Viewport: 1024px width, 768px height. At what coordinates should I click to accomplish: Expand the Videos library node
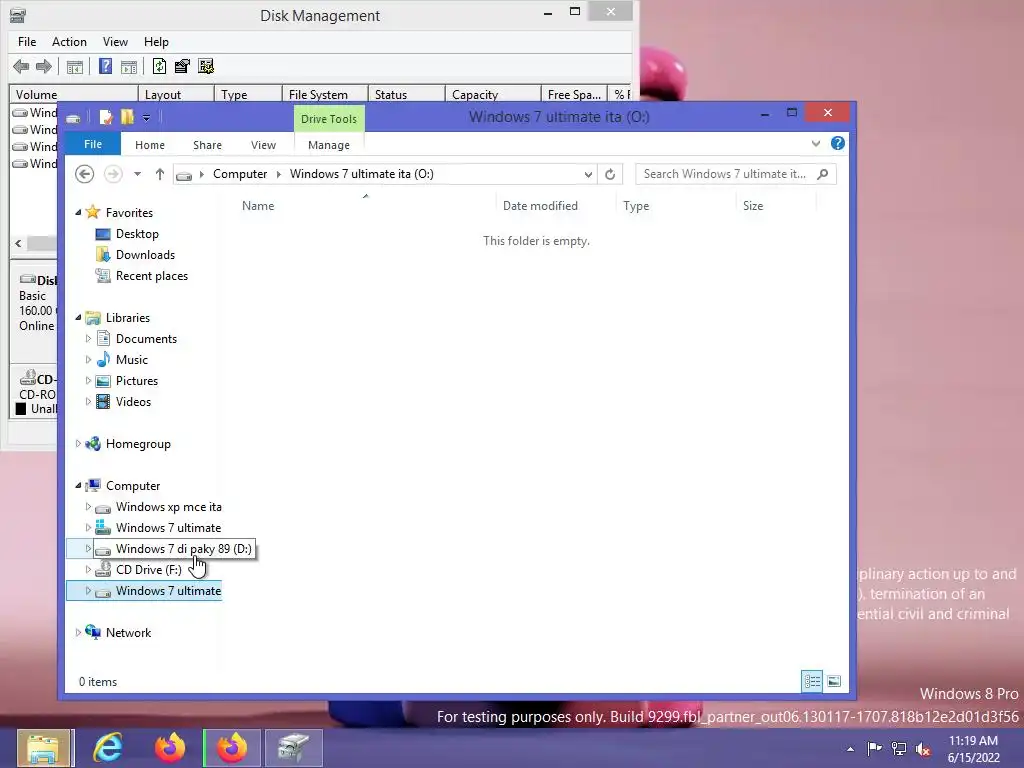[88, 402]
